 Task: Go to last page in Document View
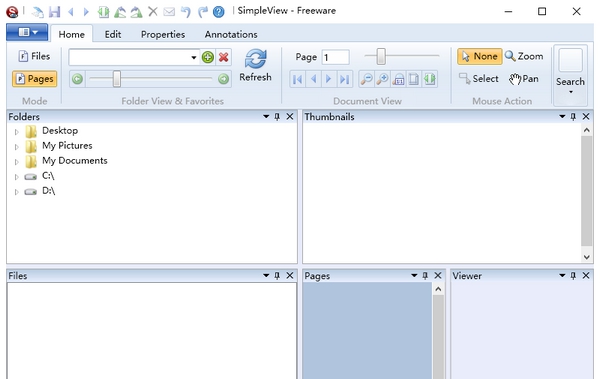pyautogui.click(x=344, y=79)
